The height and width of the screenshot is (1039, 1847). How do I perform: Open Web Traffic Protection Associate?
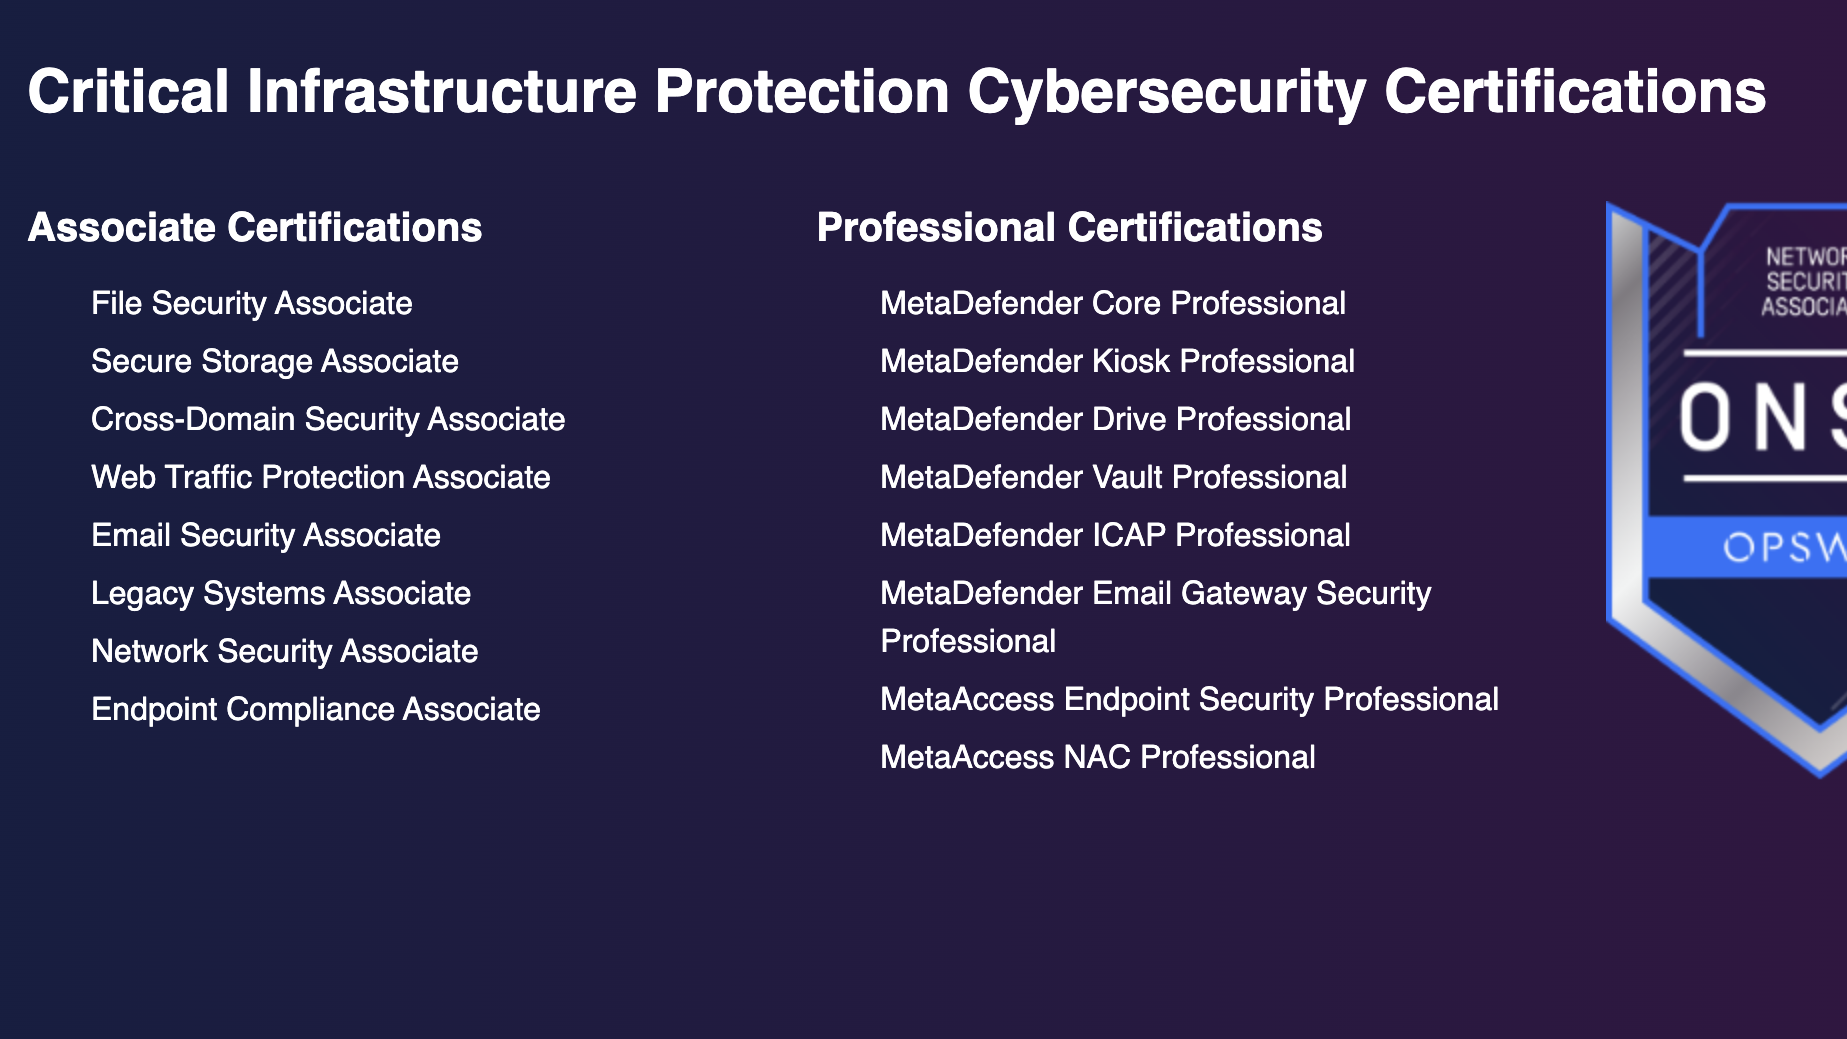pos(320,477)
